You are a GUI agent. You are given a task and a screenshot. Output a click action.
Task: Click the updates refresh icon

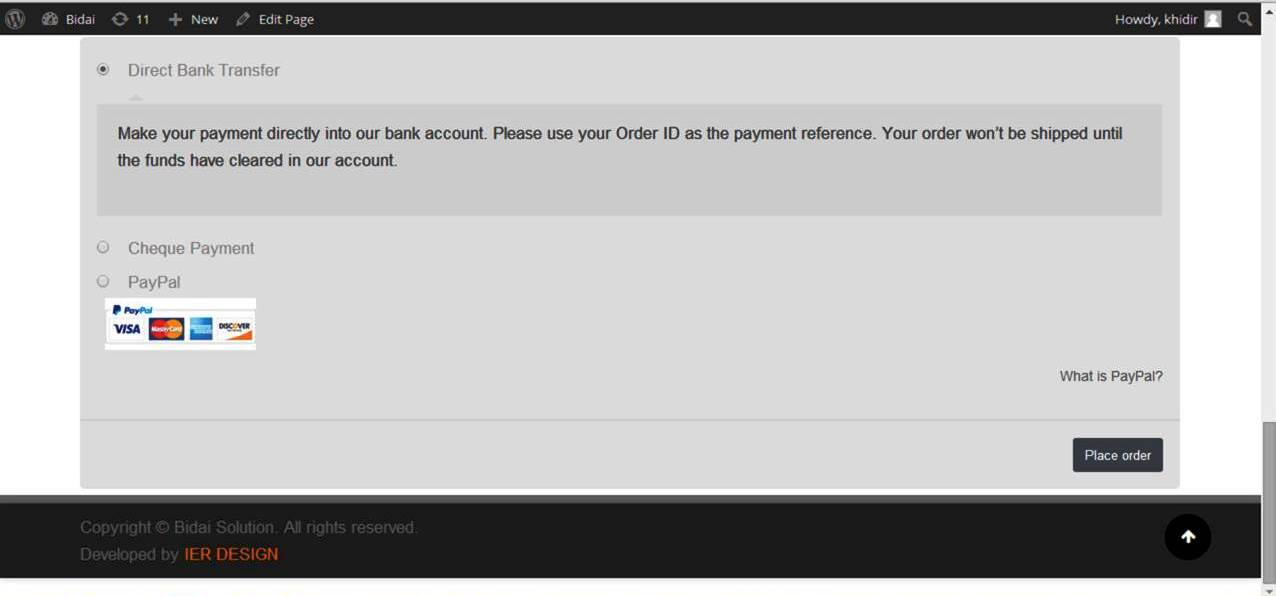point(120,19)
